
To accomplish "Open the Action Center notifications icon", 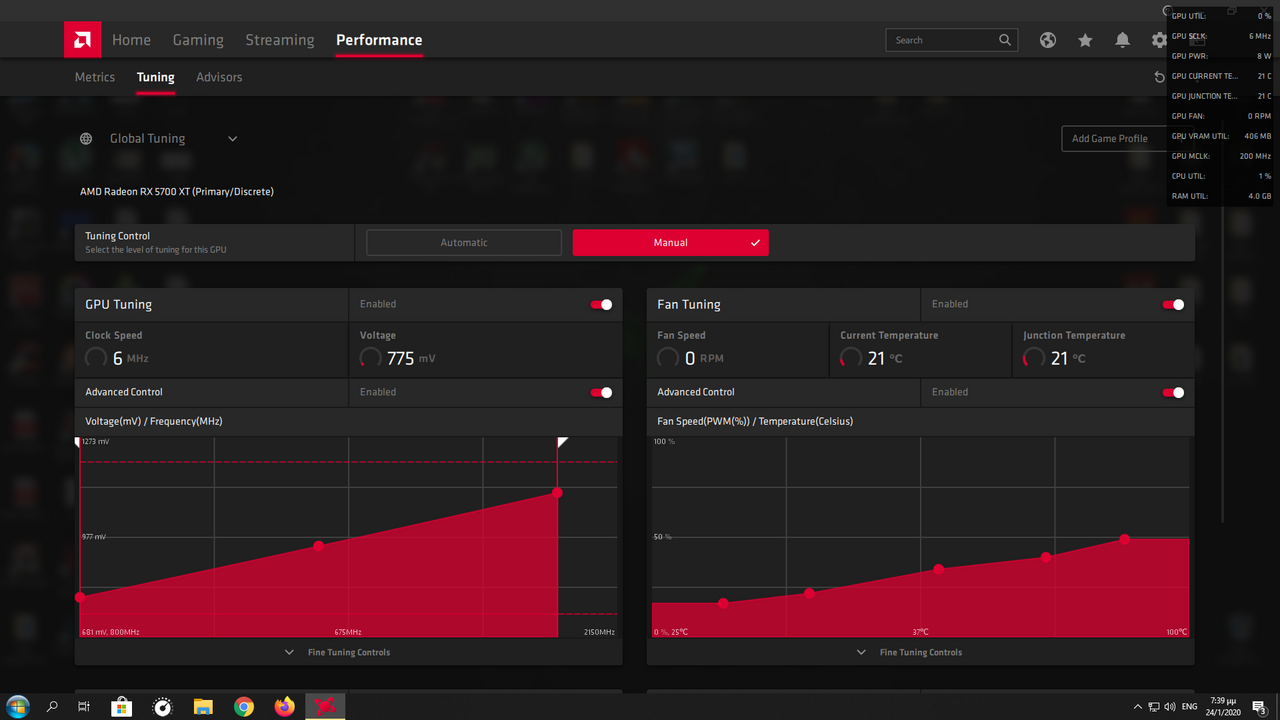I will (1259, 707).
